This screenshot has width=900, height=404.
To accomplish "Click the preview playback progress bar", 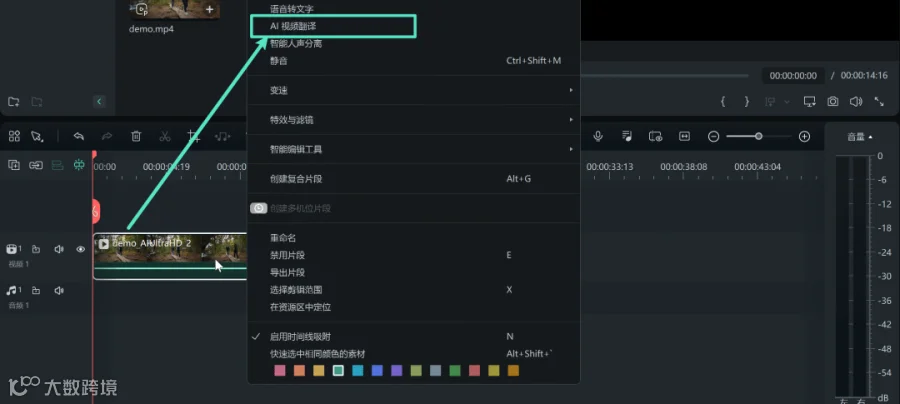I will click(665, 76).
